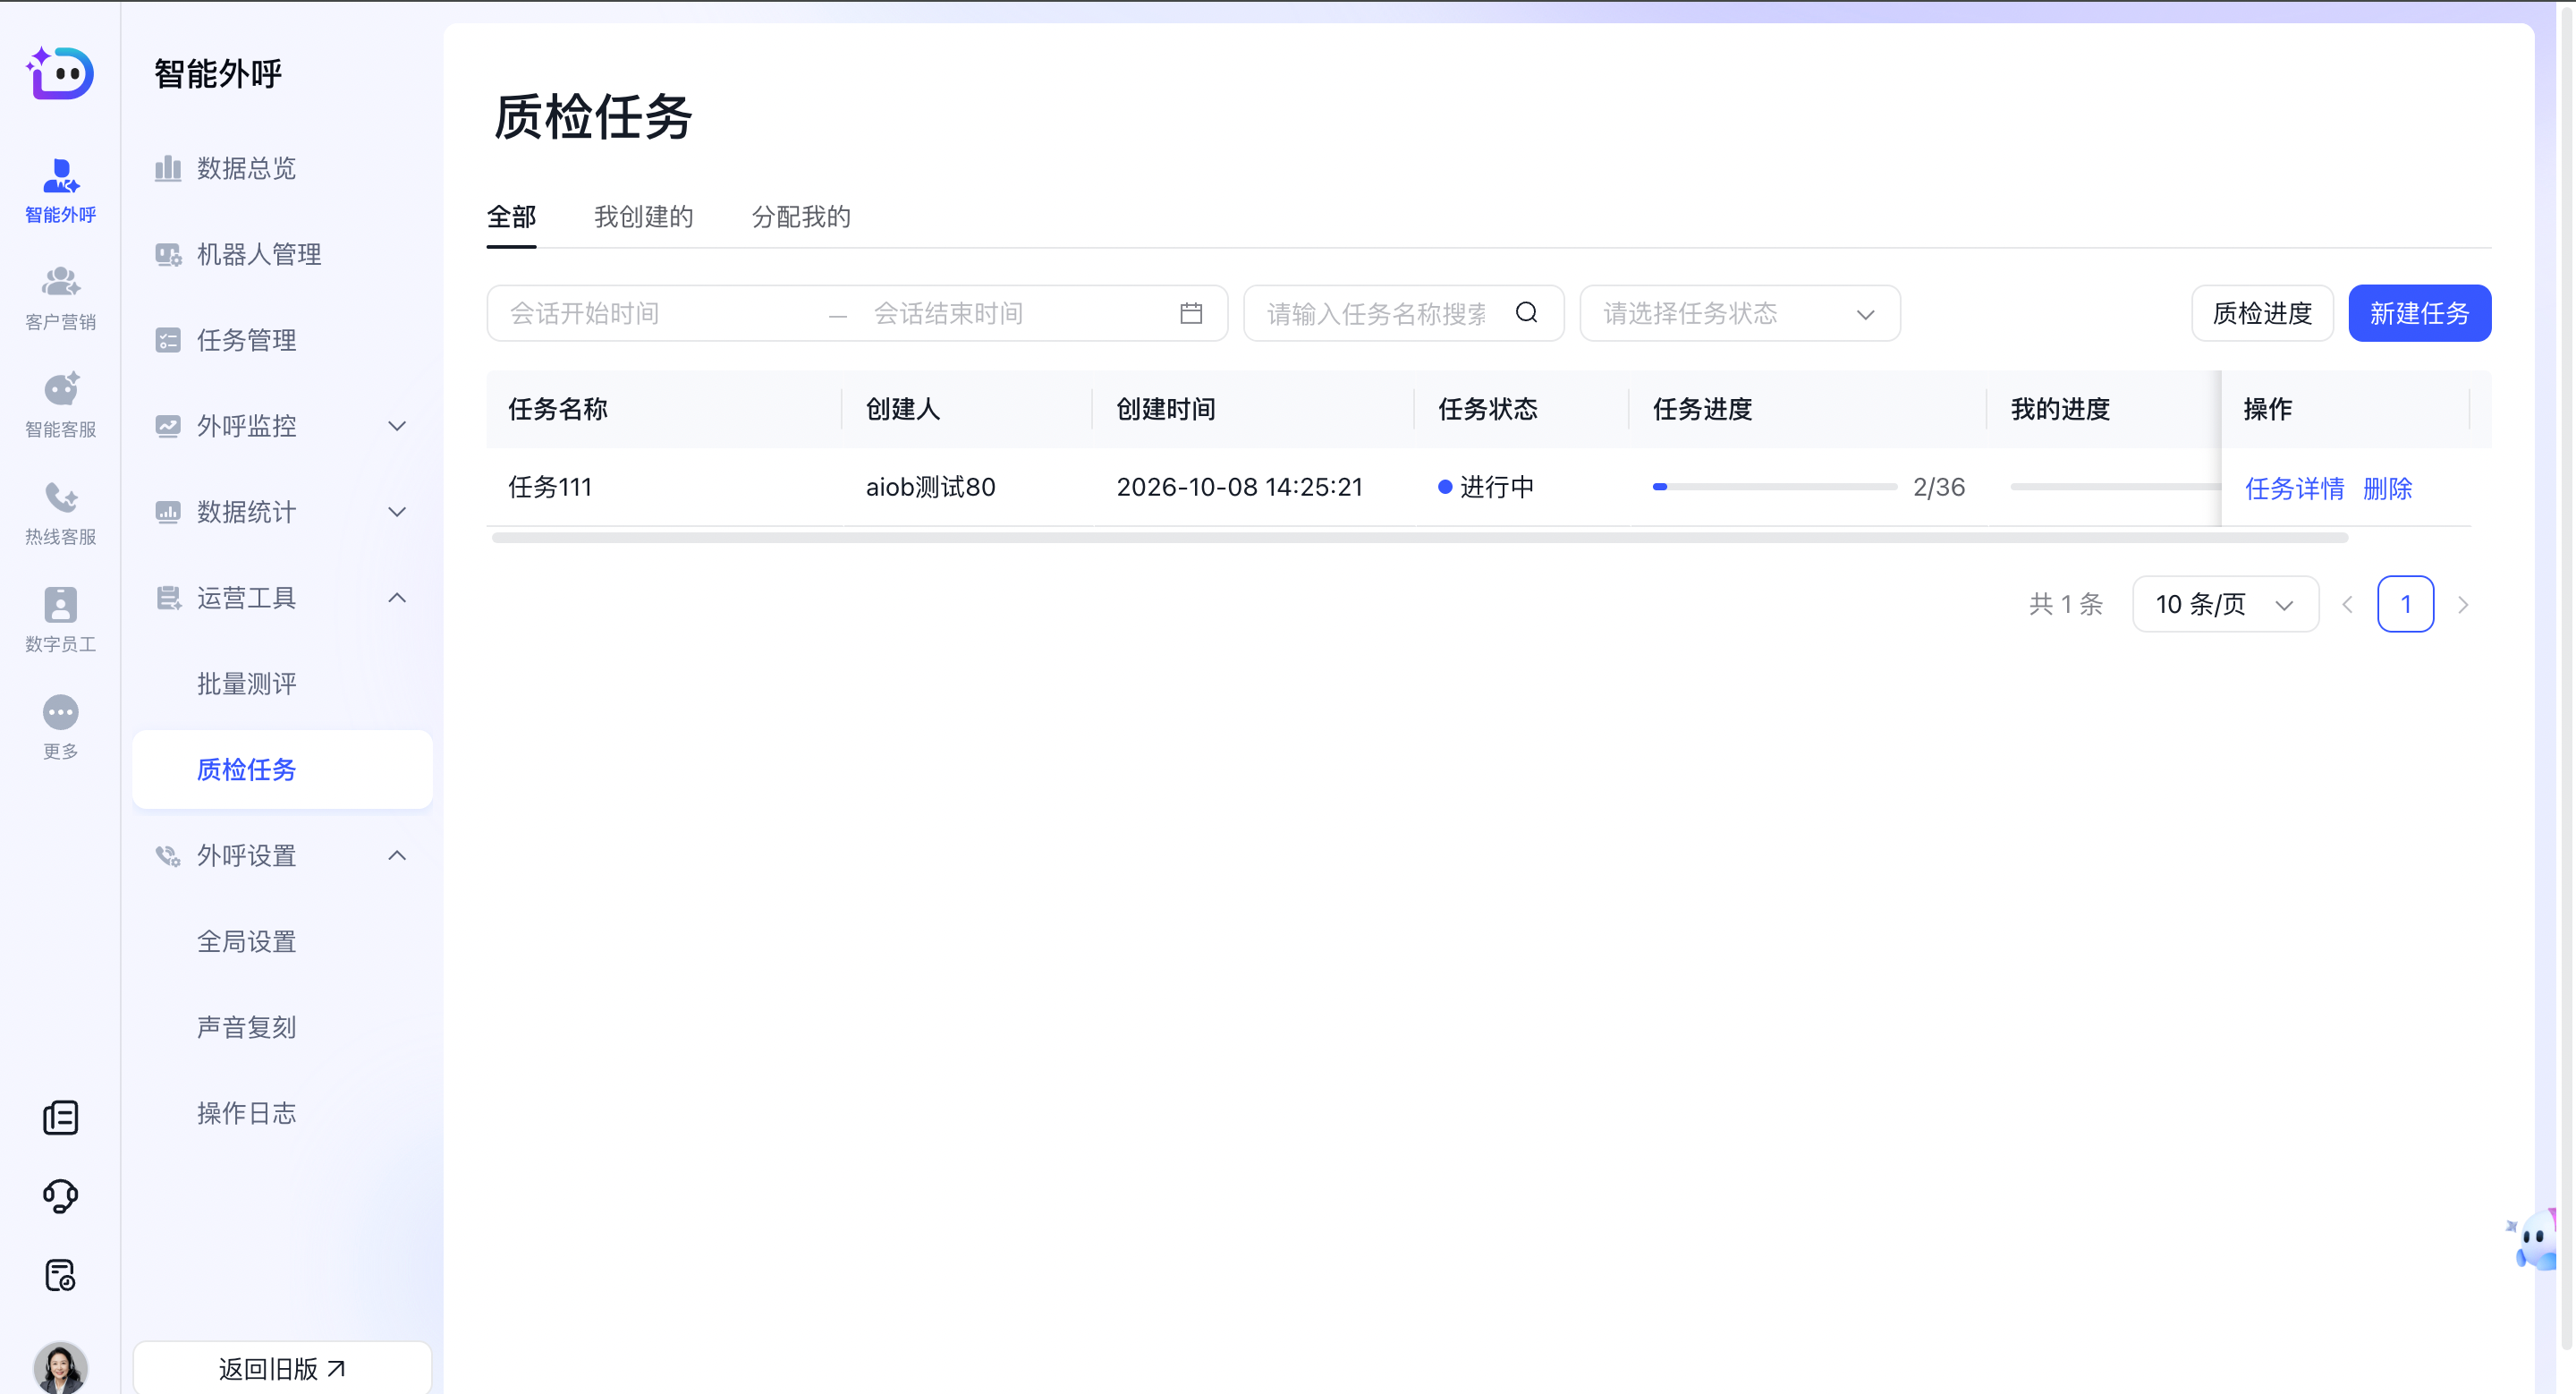
Task: Click the document list icon in bottom sidebar
Action: coord(60,1117)
